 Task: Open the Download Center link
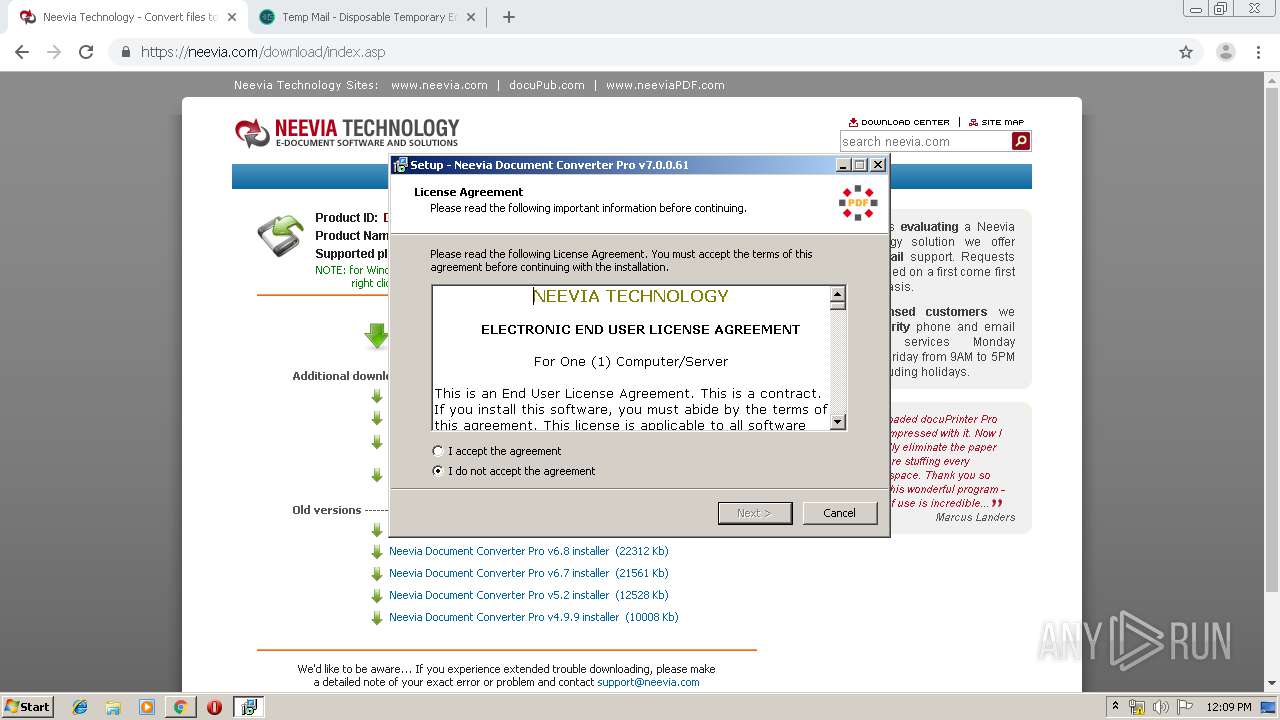899,122
